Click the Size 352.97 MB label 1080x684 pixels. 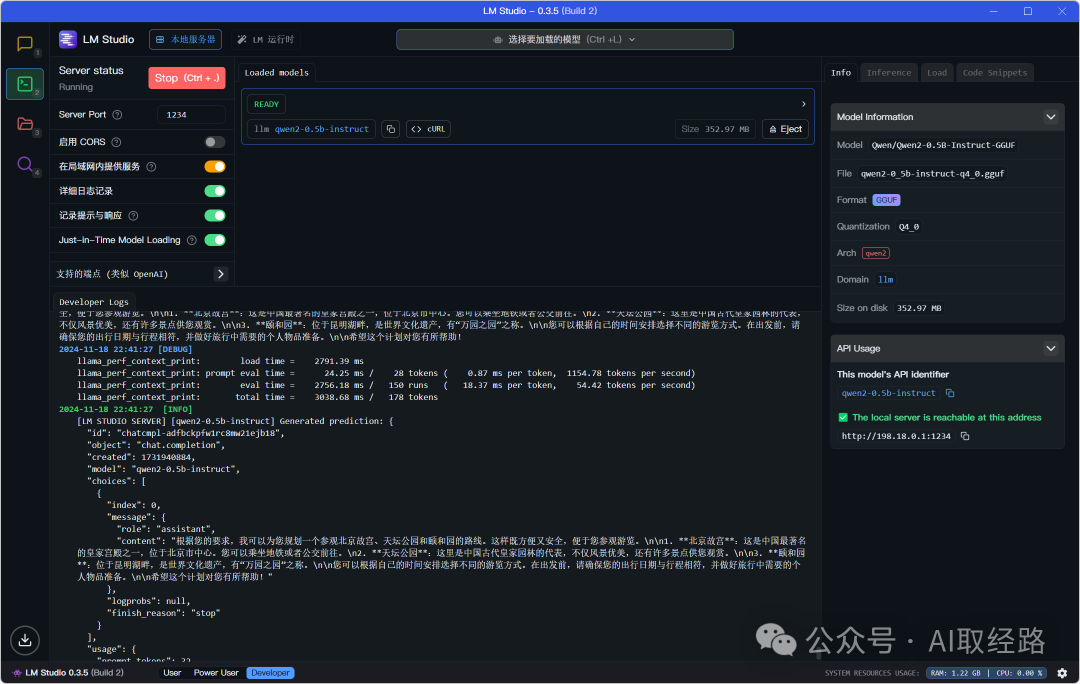pos(715,129)
